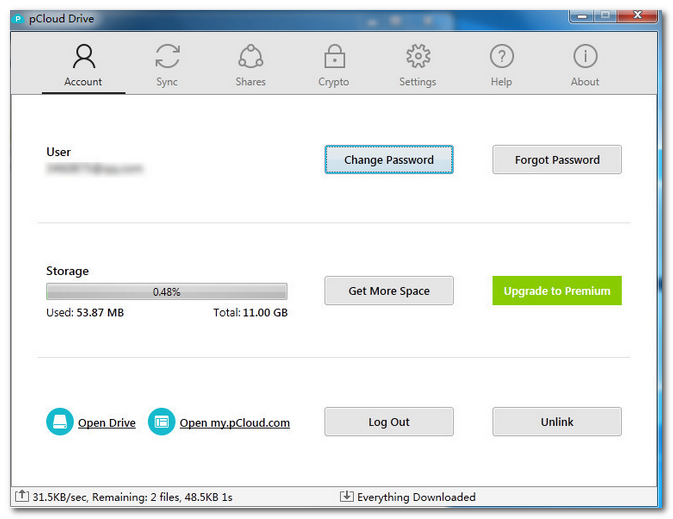Select the Account person icon
The height and width of the screenshot is (519, 673).
tap(84, 56)
